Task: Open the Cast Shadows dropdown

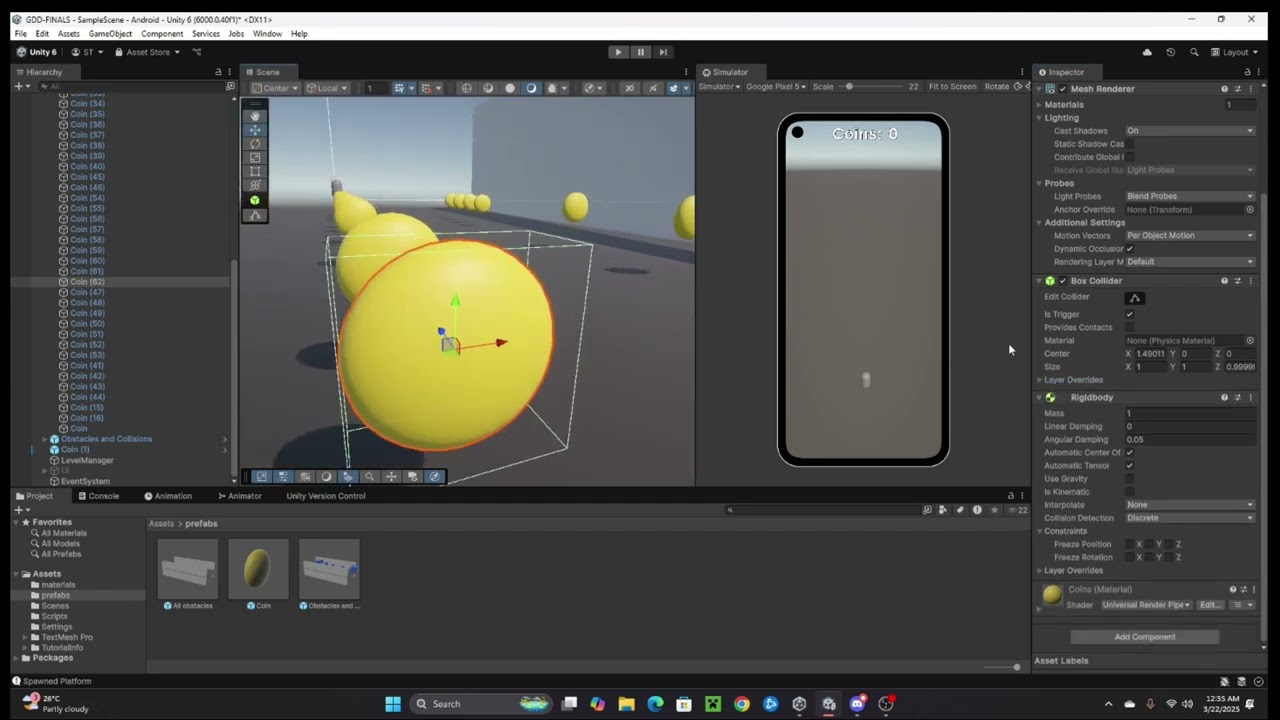Action: 1190,131
